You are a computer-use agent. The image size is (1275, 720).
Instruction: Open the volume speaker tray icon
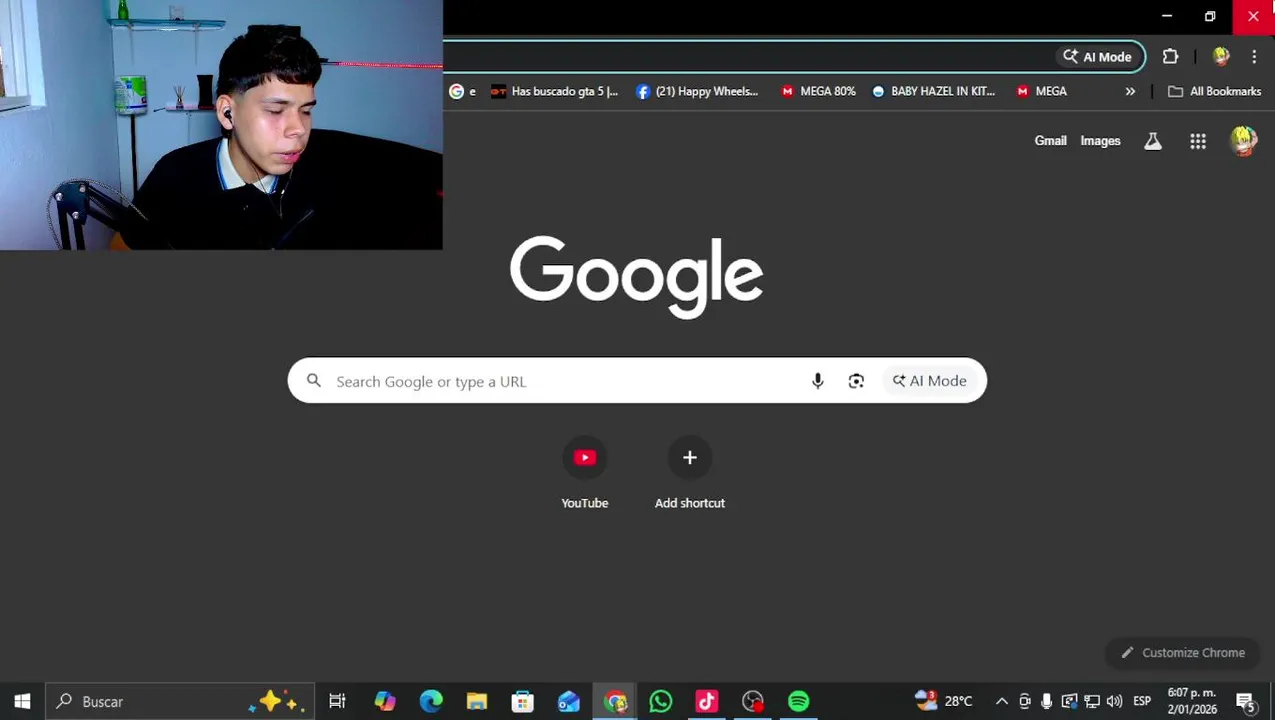tap(1114, 702)
